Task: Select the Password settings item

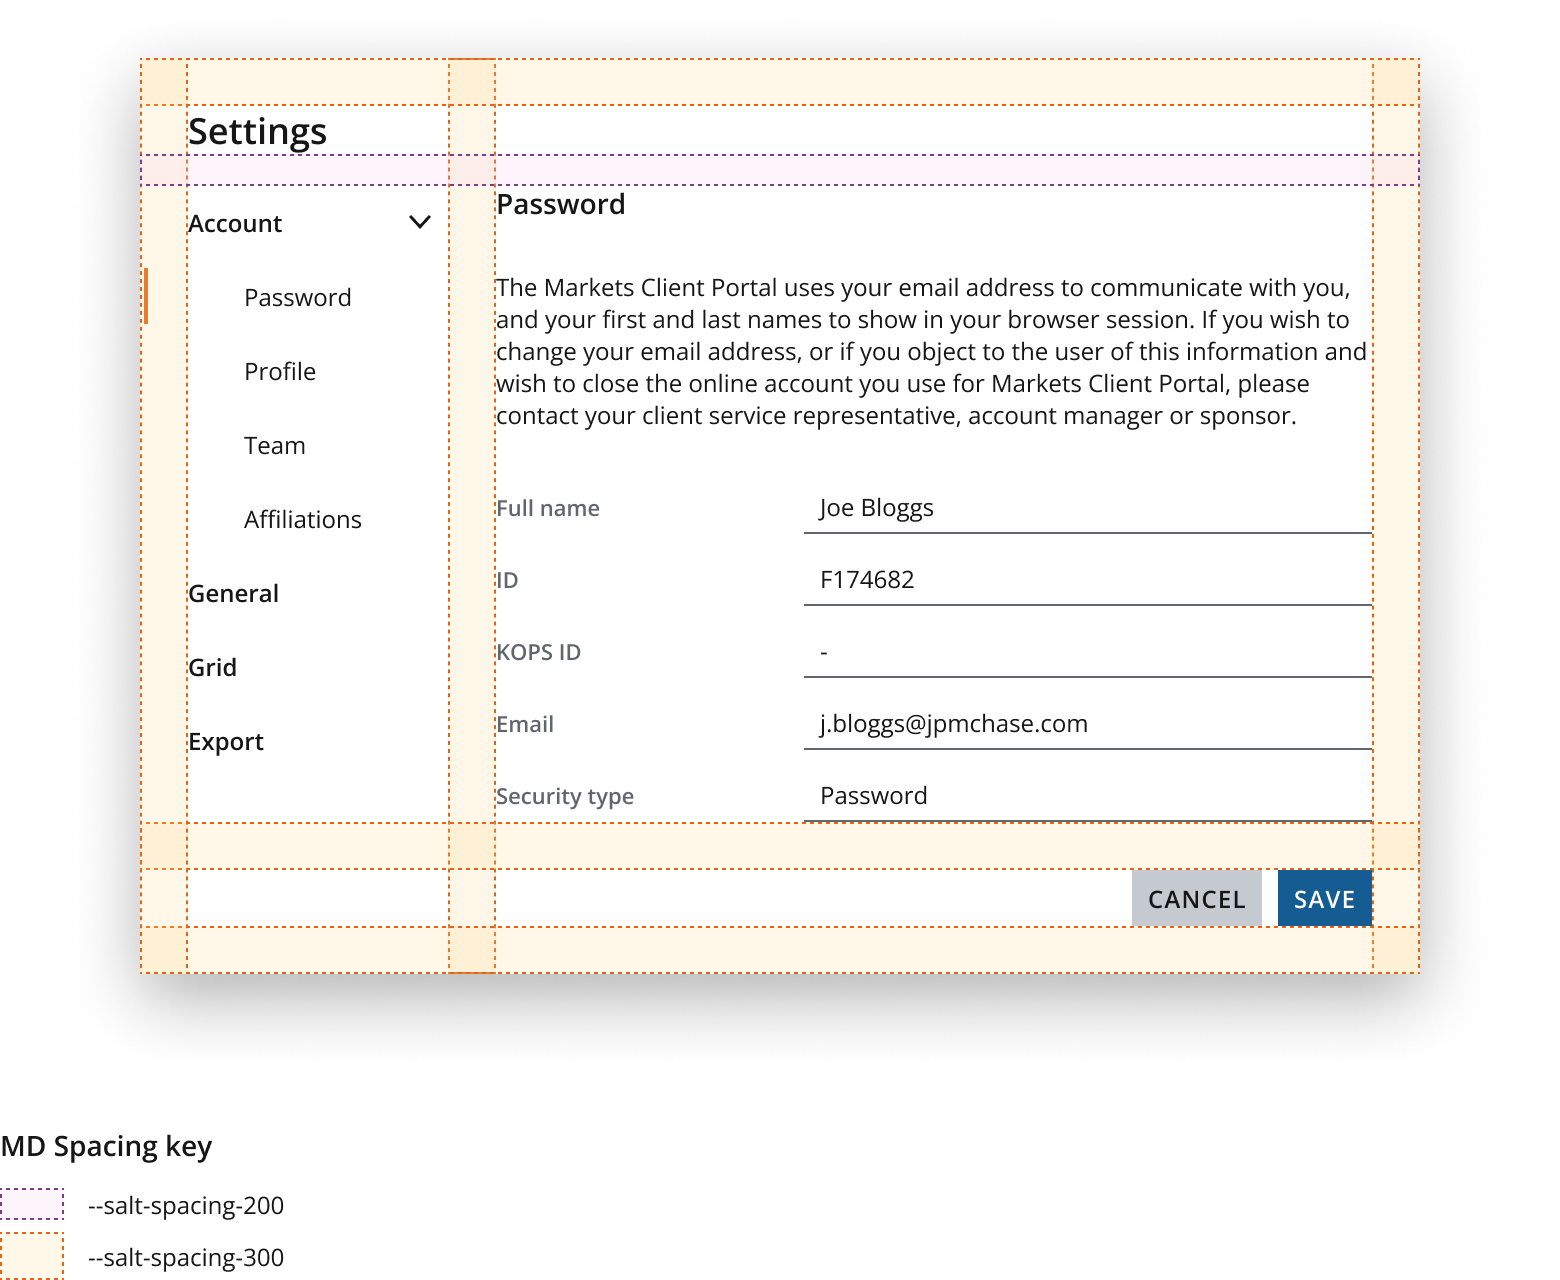Action: pyautogui.click(x=297, y=297)
